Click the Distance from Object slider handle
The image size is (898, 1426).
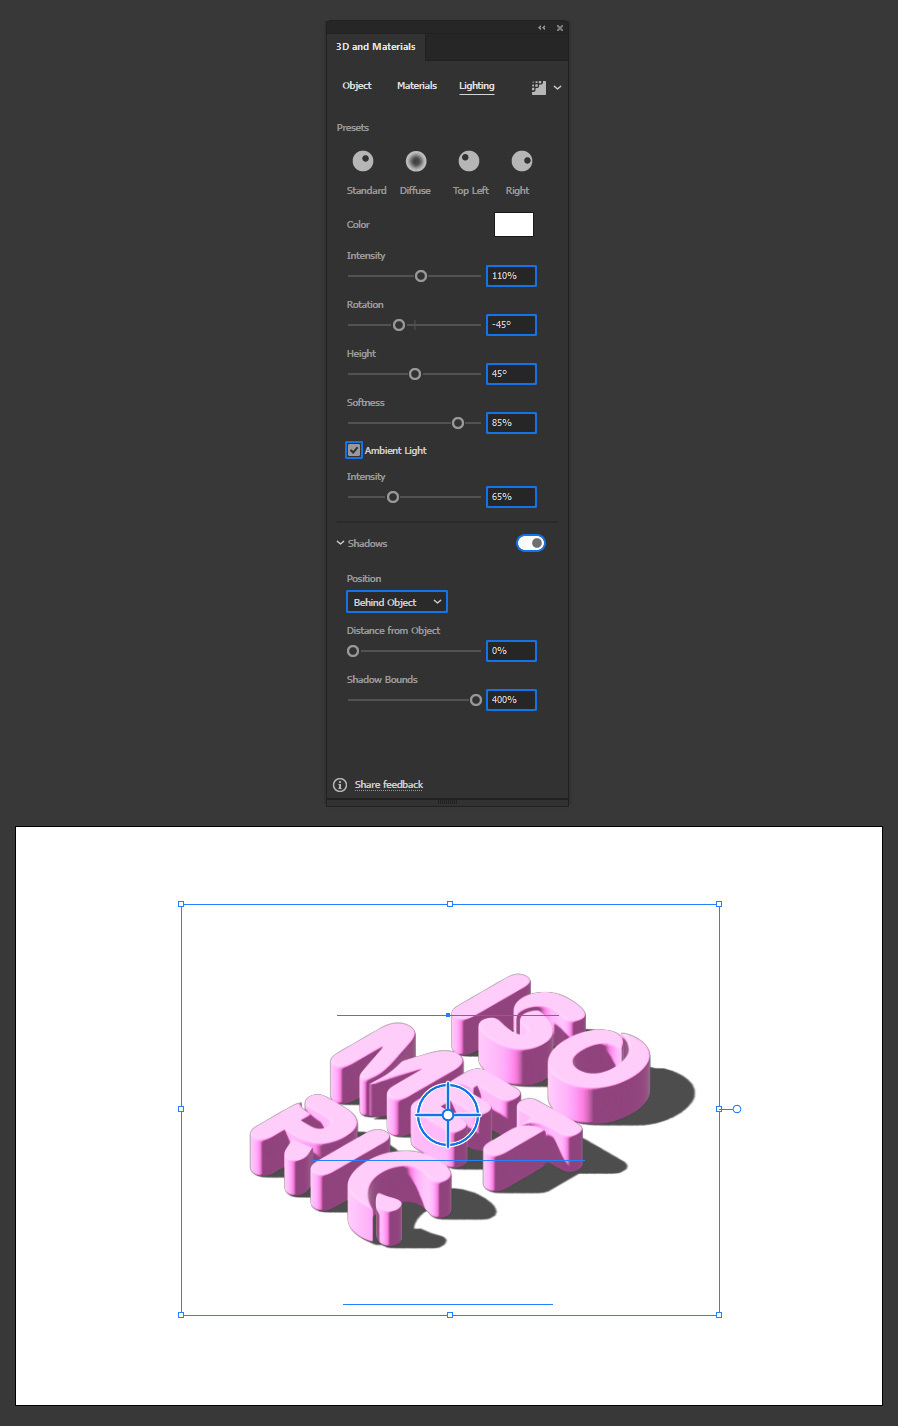353,651
